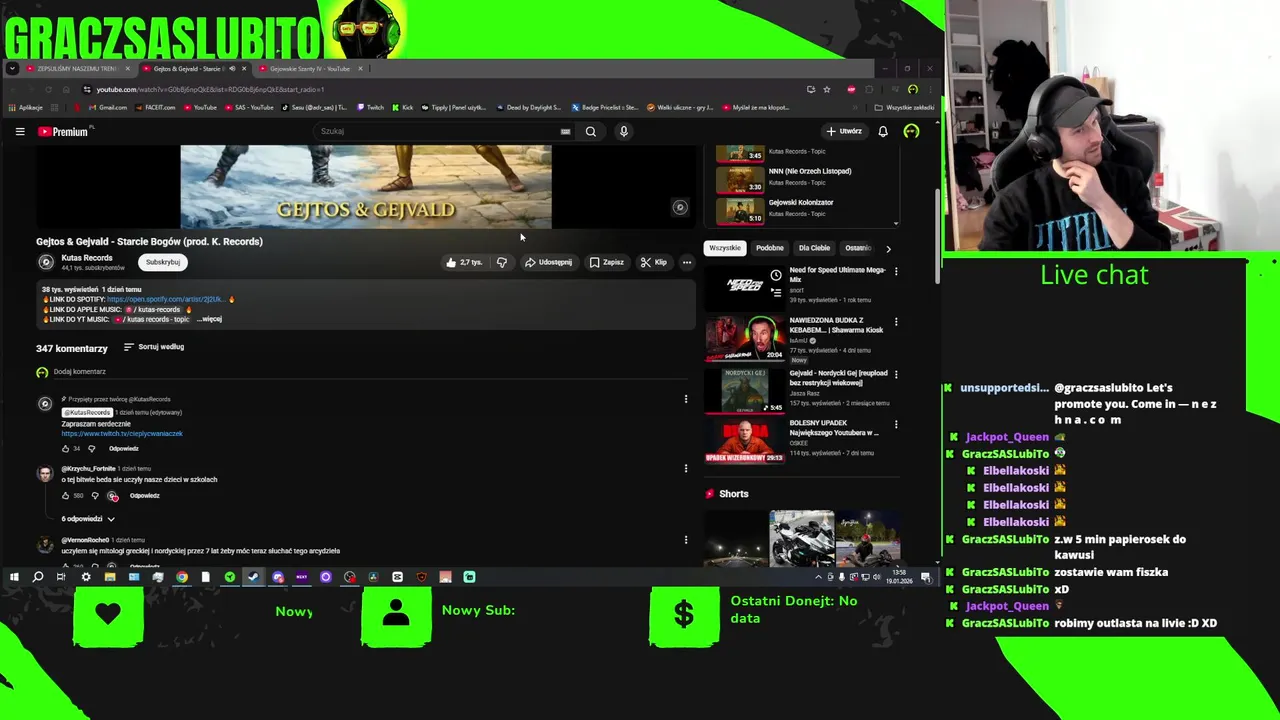Open Kutas Records channel avatar
The height and width of the screenshot is (720, 1280).
pyautogui.click(x=46, y=262)
